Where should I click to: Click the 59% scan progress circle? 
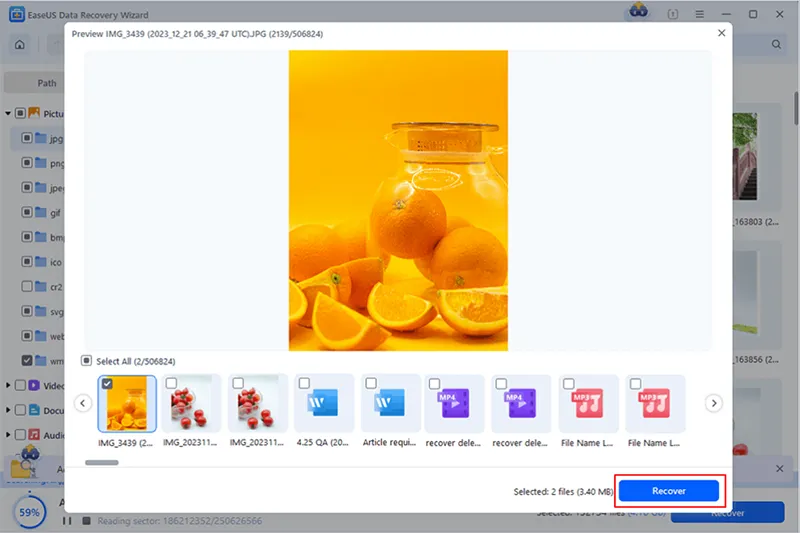pyautogui.click(x=29, y=512)
